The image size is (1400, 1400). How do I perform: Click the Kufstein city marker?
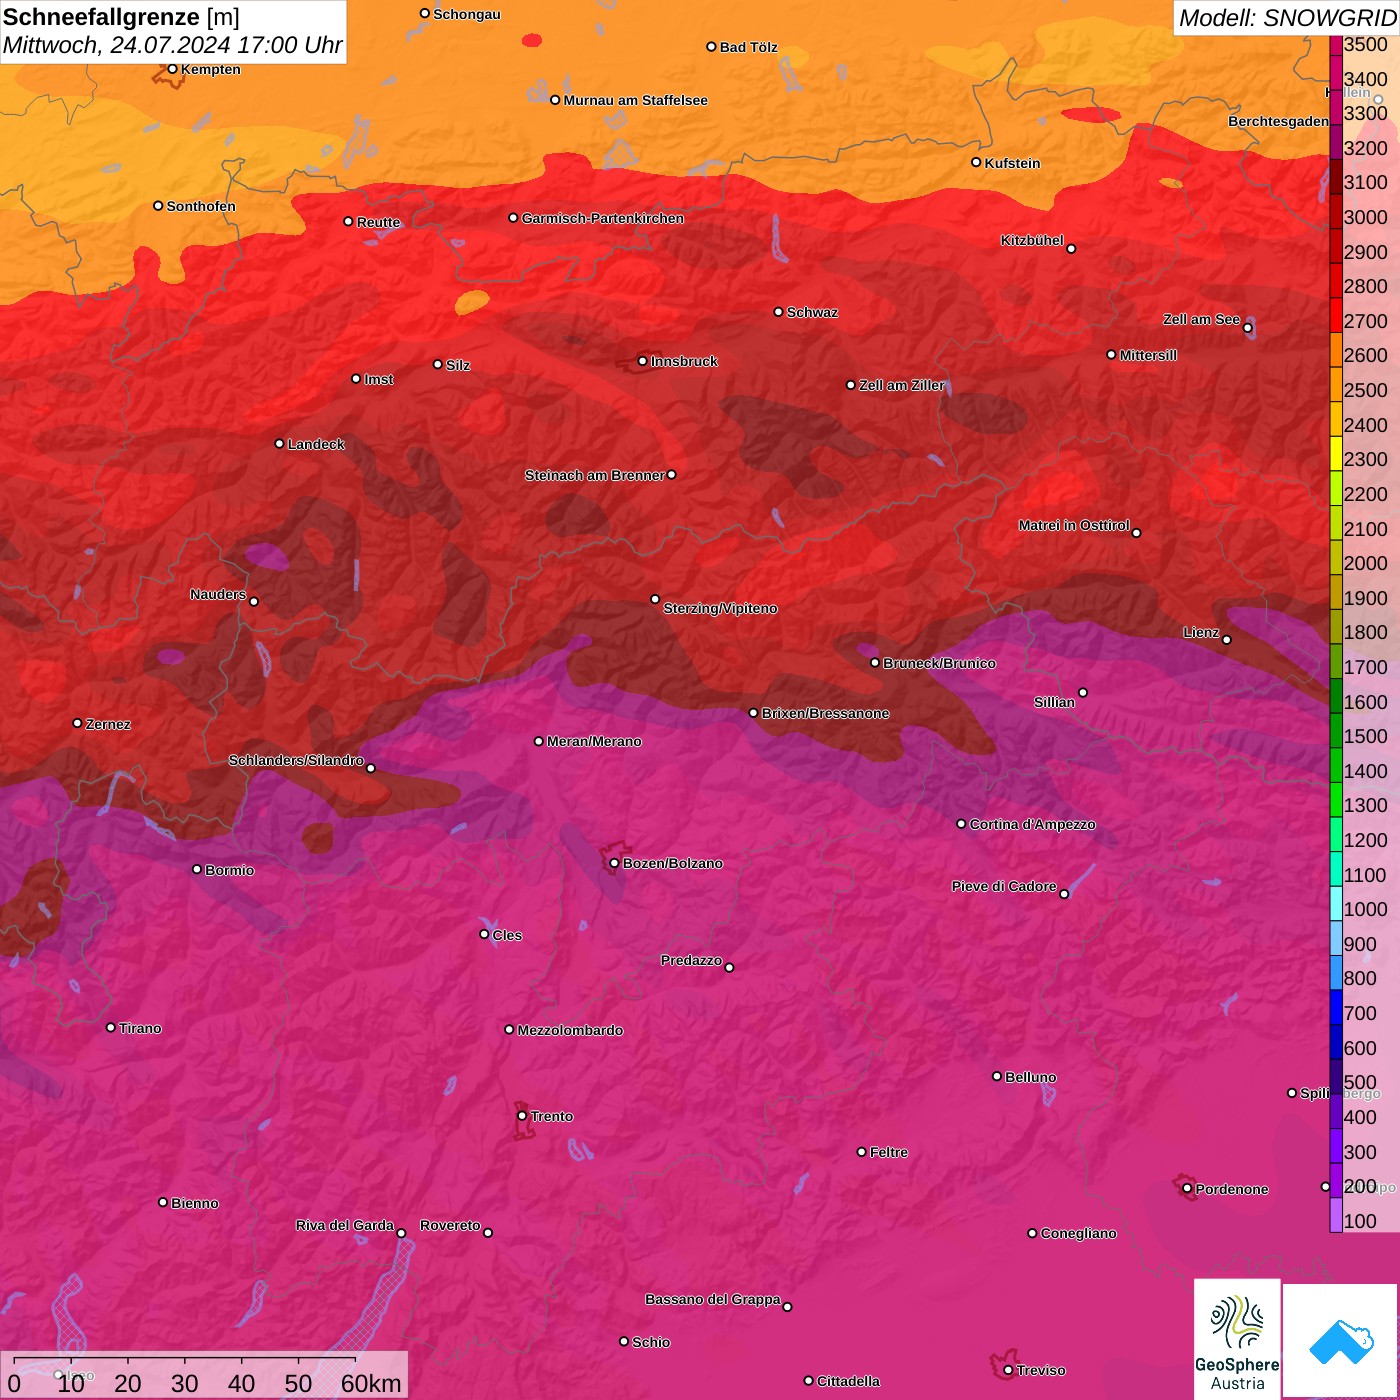976,162
